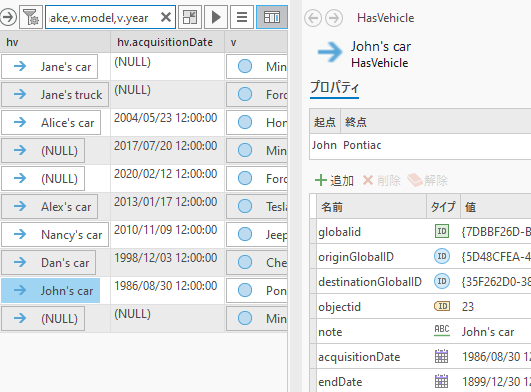This screenshot has width=531, height=392.
Task: Select the Jane's car relationship cell
Action: (x=49, y=67)
